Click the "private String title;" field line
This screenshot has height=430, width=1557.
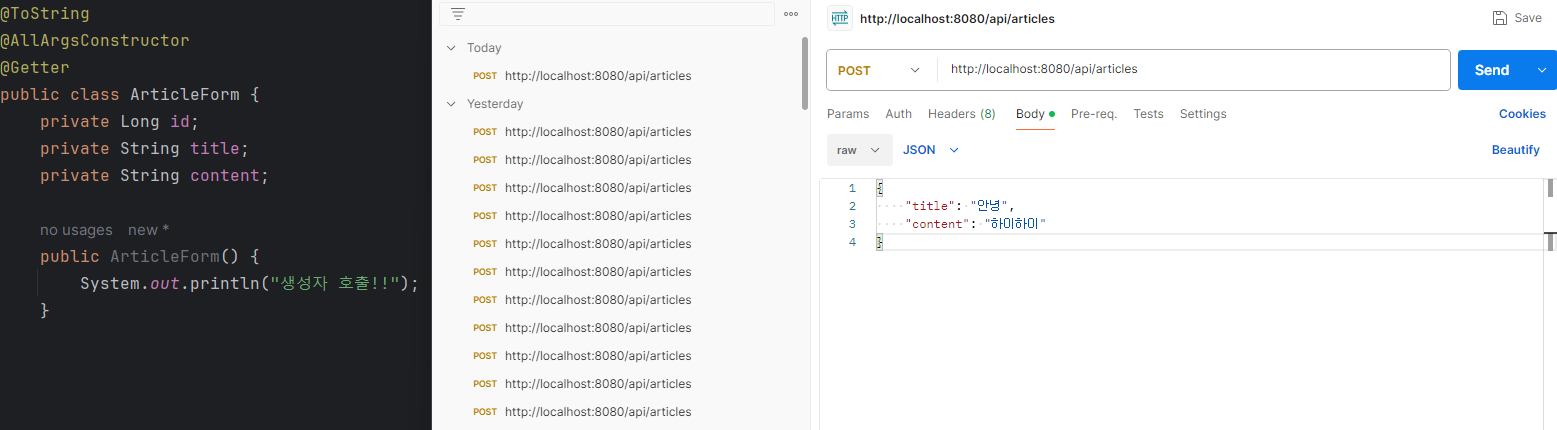tap(145, 149)
